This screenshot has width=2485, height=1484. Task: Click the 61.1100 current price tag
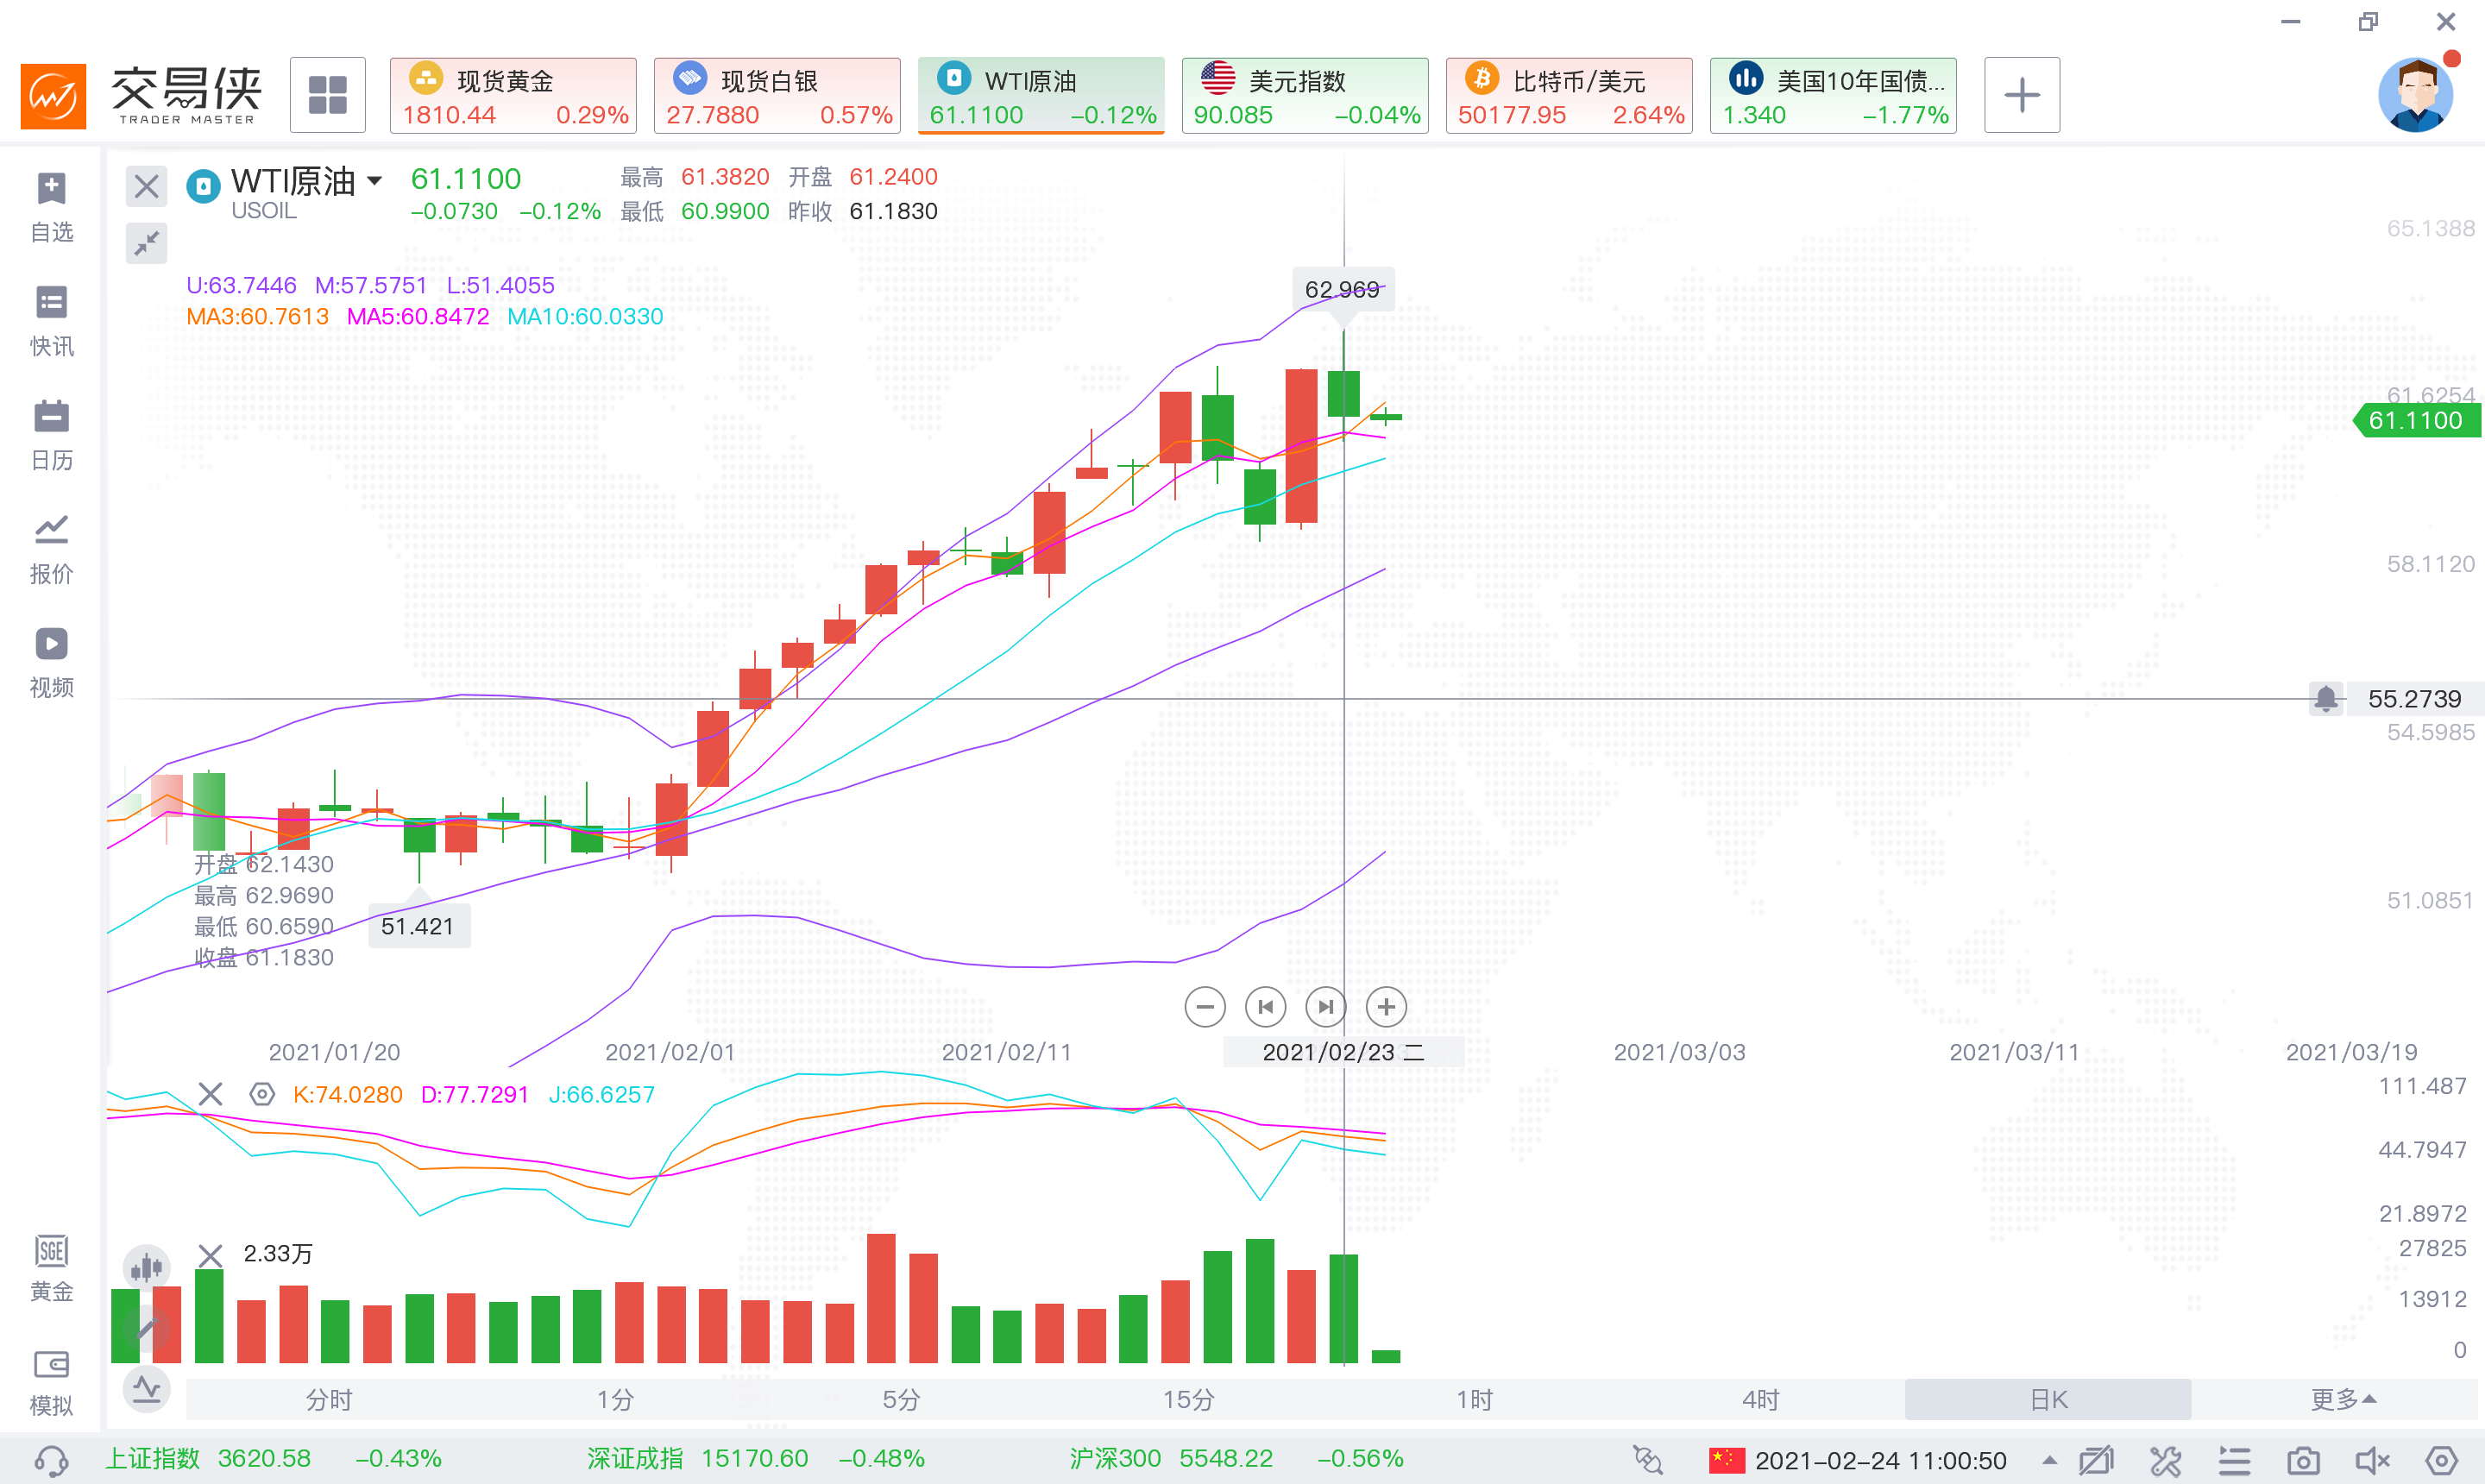coord(2418,420)
